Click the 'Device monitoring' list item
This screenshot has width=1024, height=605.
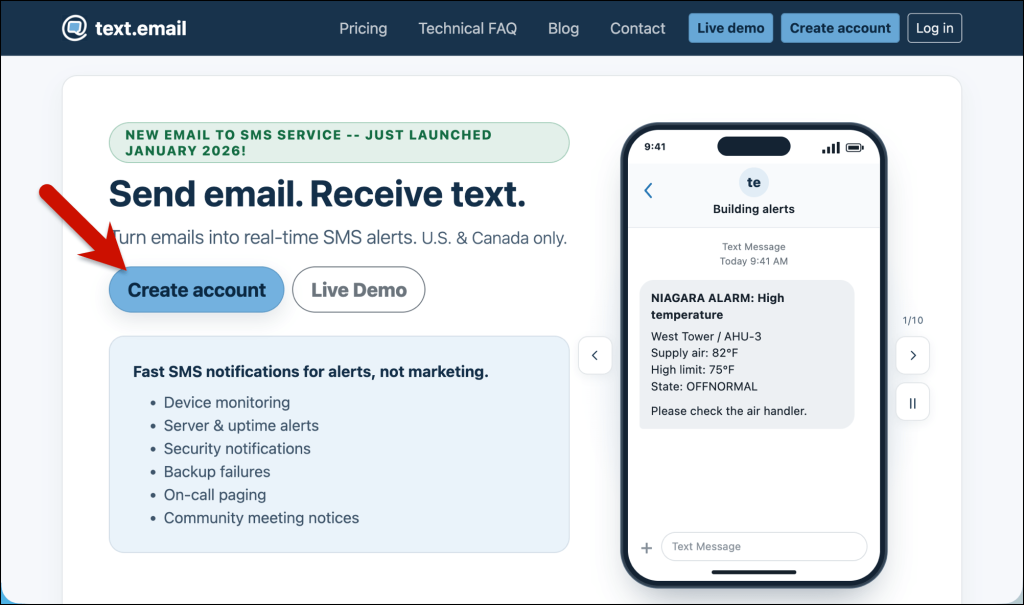(x=227, y=402)
